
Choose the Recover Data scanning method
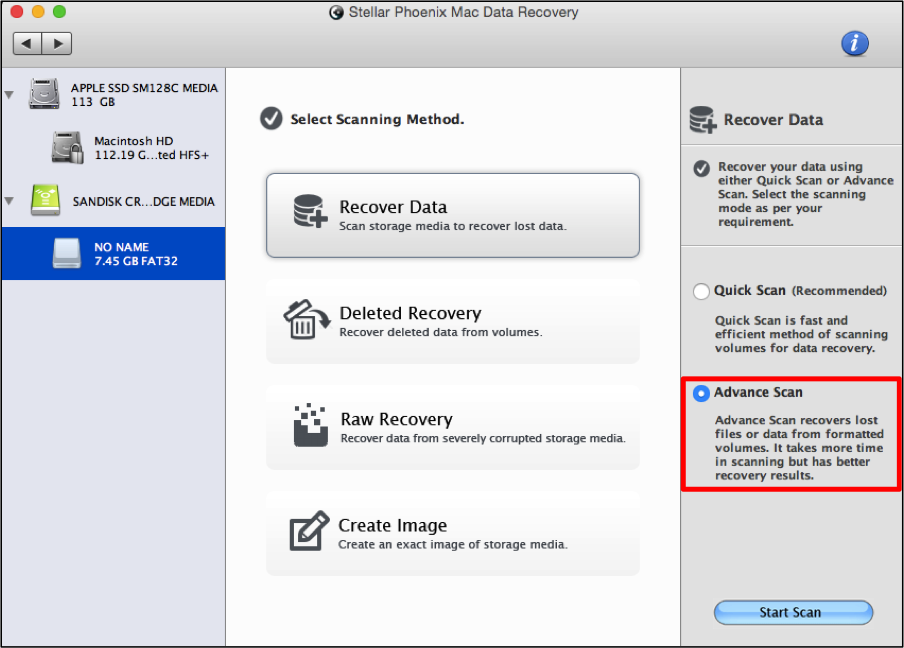[x=453, y=215]
